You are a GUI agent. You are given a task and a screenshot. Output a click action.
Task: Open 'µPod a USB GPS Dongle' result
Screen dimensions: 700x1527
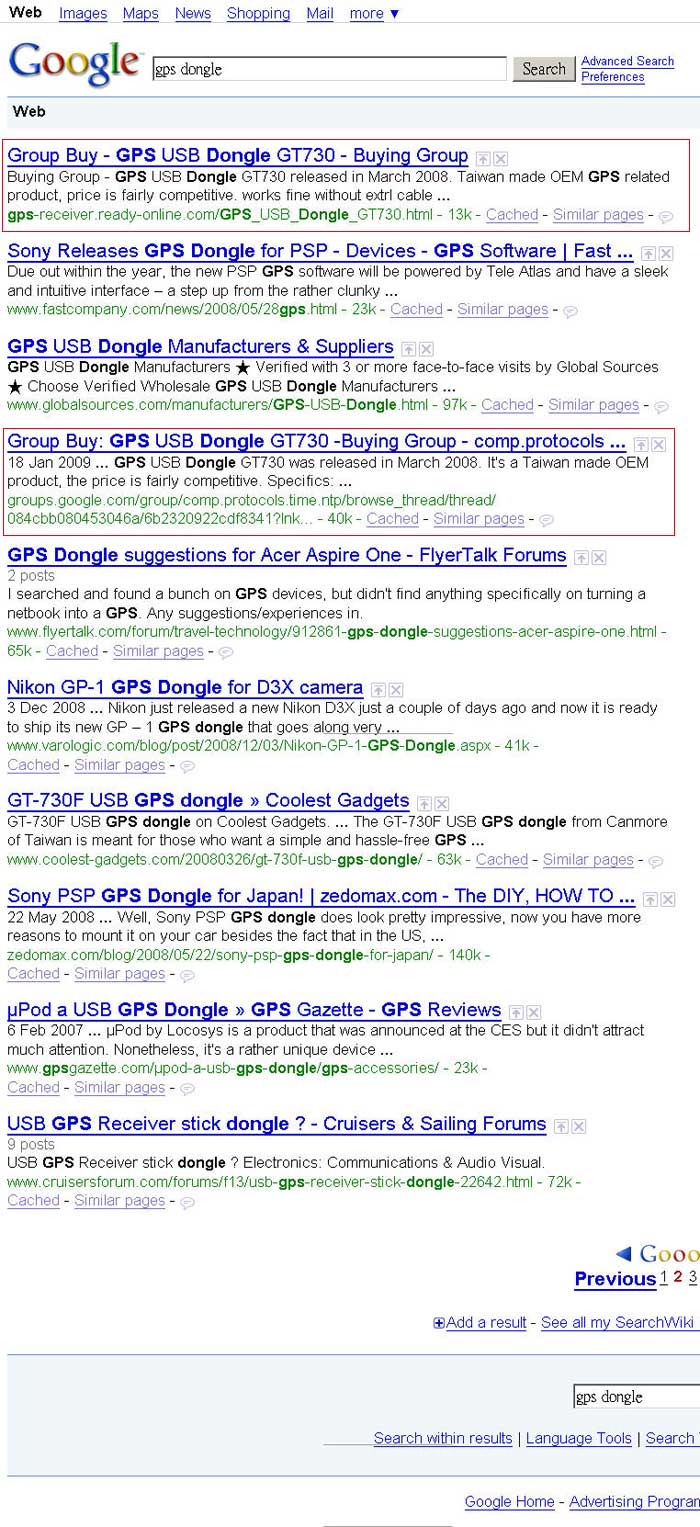254,1010
